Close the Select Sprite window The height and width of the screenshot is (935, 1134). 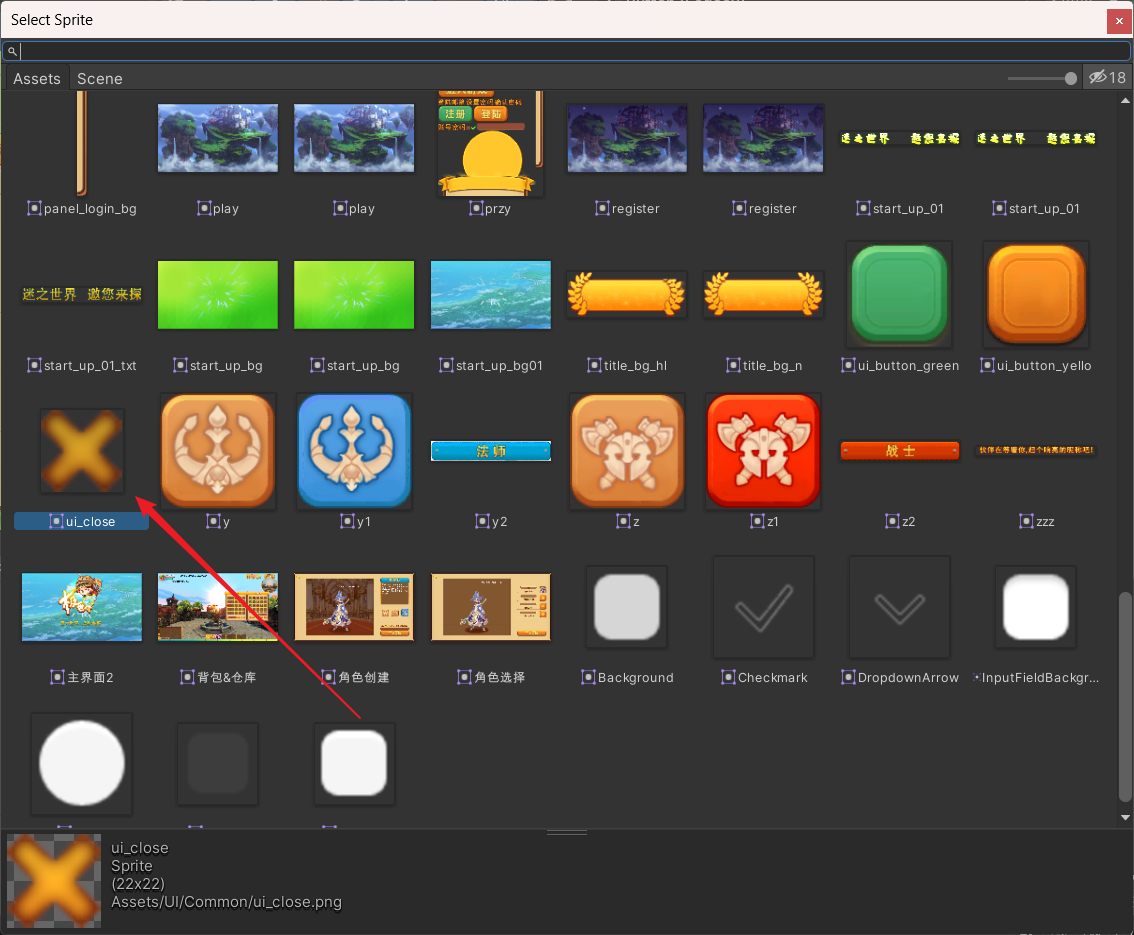click(1118, 20)
